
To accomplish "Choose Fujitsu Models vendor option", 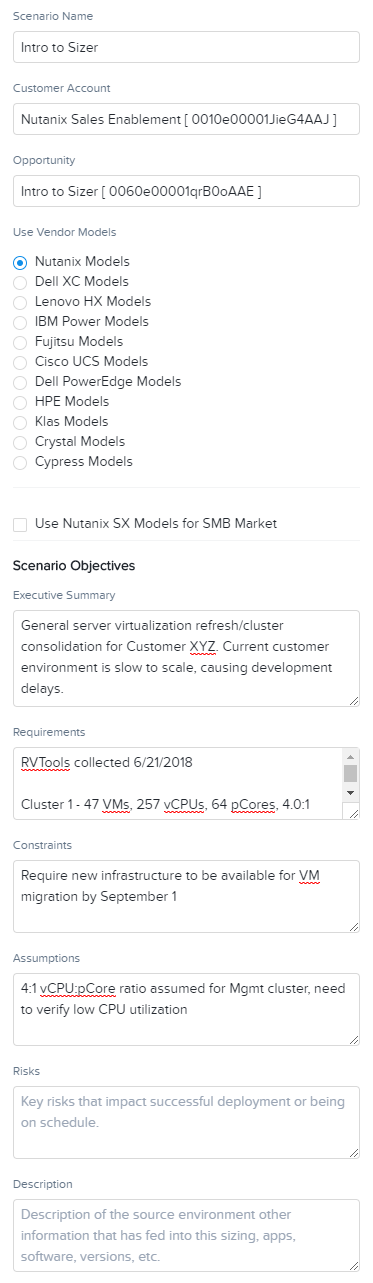I will coord(20,342).
